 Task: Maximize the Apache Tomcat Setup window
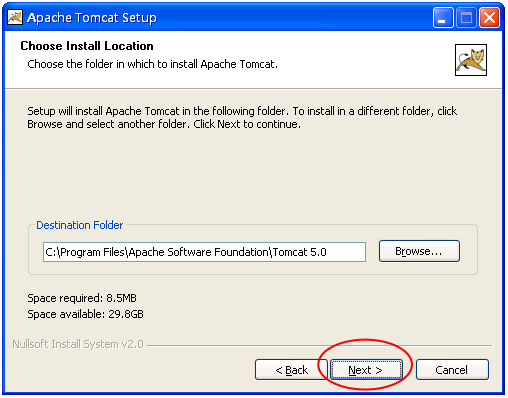coord(466,18)
